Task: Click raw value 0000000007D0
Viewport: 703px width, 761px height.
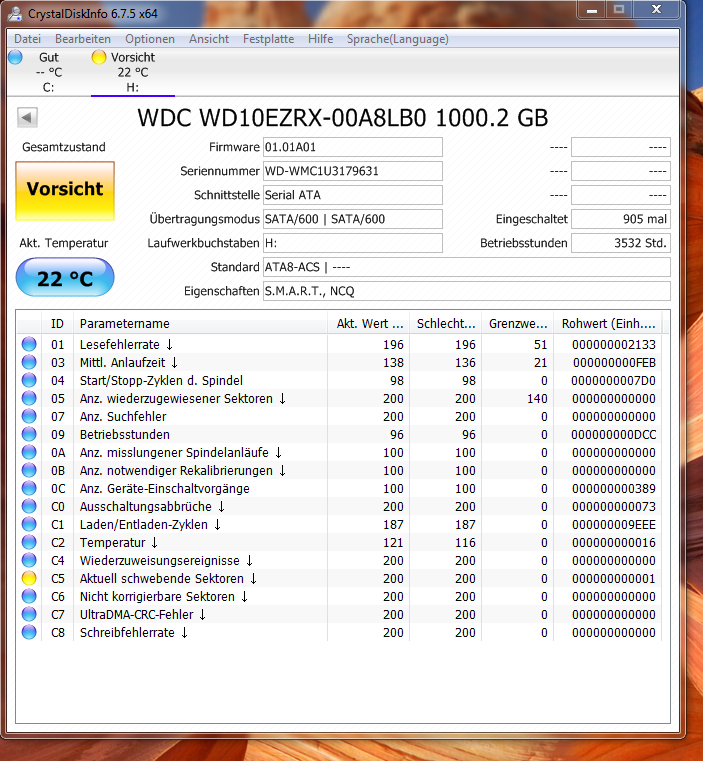Action: point(613,380)
